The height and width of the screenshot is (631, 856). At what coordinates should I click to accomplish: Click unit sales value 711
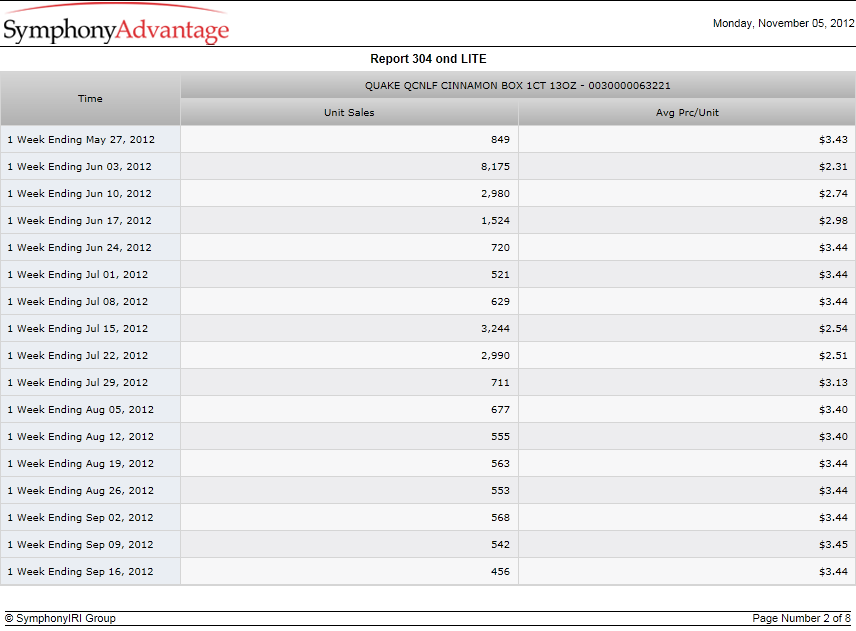coord(500,383)
